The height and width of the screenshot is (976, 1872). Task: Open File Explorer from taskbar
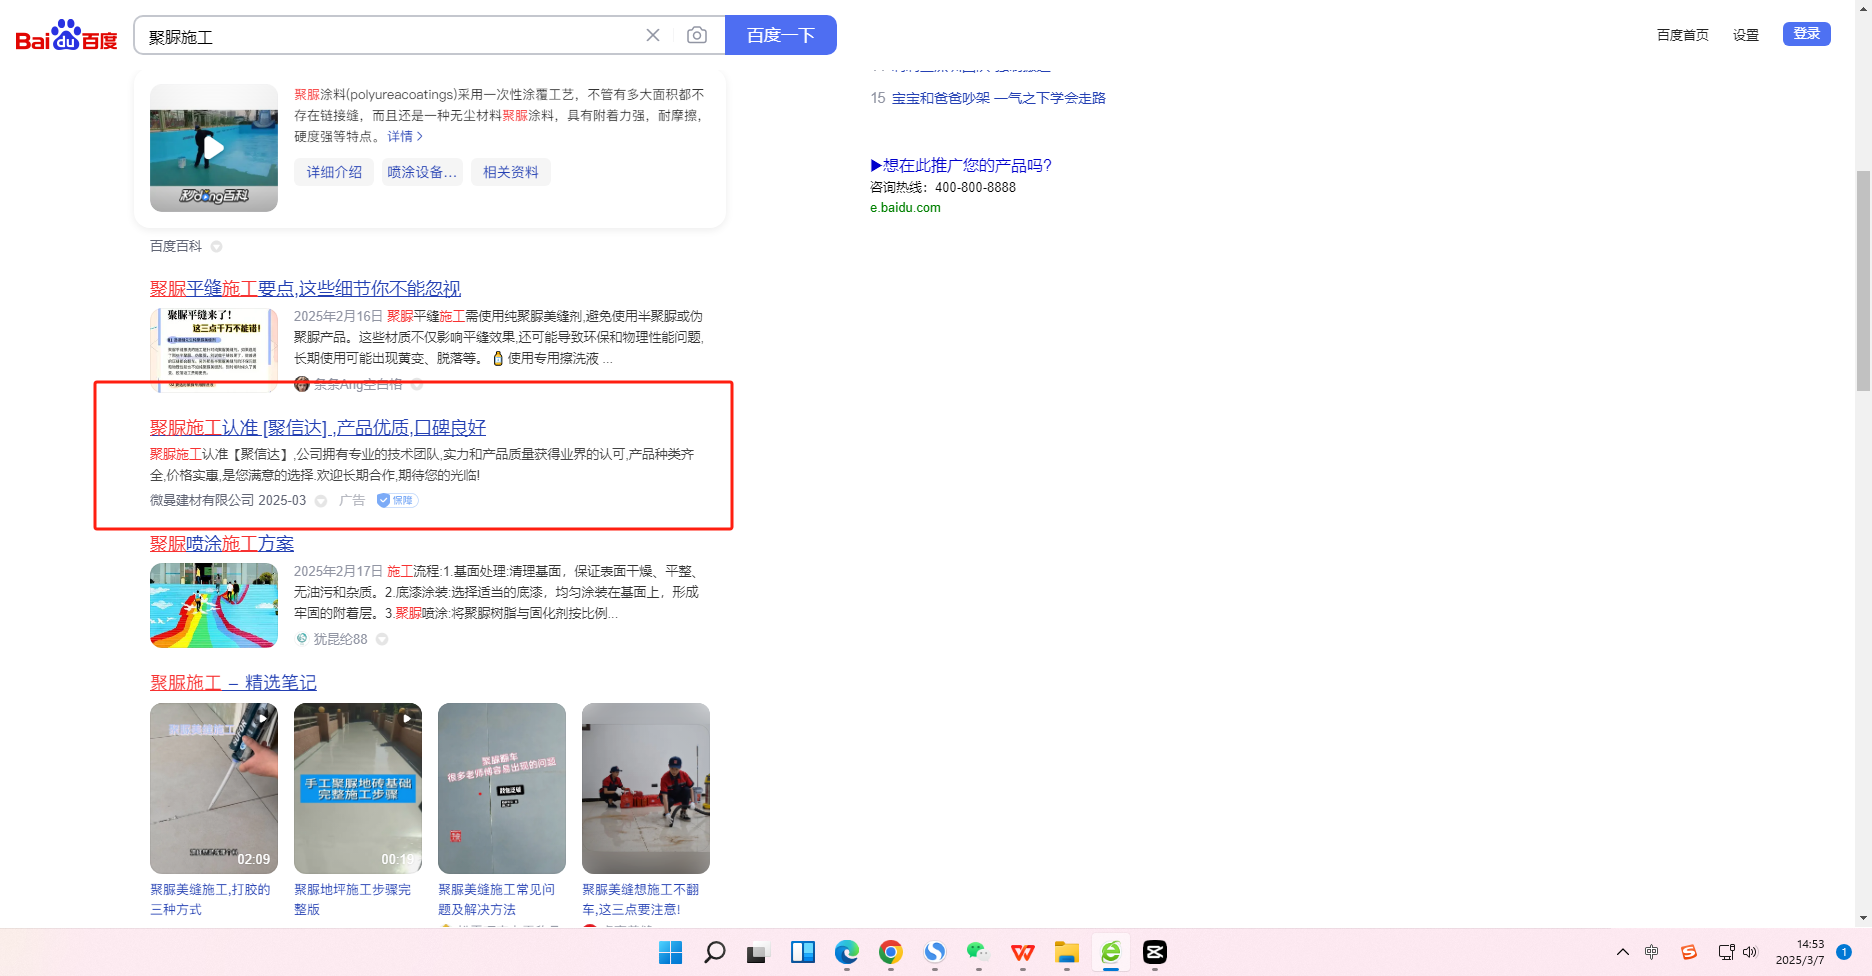1067,952
